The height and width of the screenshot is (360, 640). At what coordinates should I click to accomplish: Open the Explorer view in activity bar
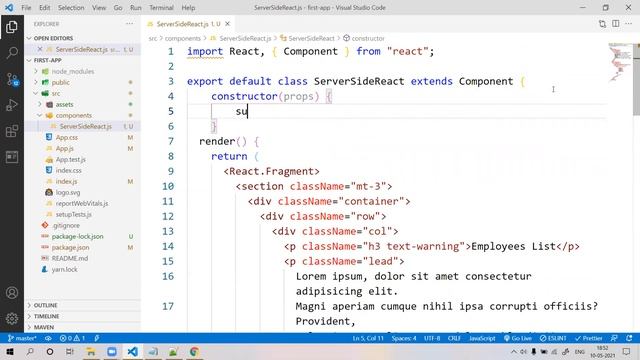coord(12,27)
